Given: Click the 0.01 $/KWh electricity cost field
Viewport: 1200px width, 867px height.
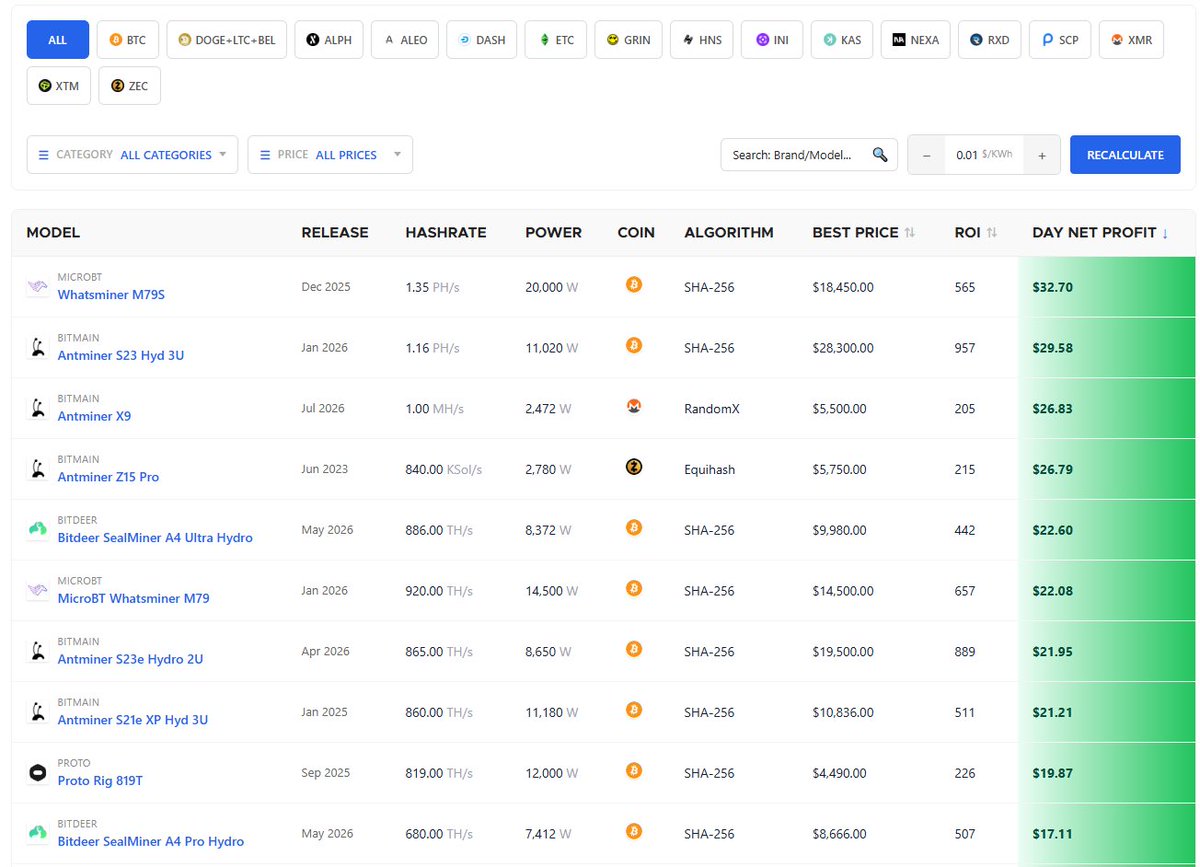Looking at the screenshot, I should coord(984,155).
